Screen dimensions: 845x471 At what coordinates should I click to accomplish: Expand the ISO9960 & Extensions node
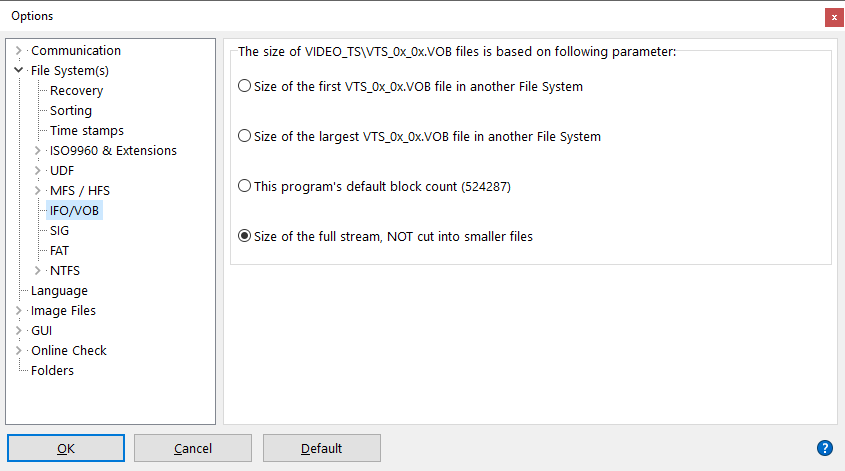coord(38,151)
